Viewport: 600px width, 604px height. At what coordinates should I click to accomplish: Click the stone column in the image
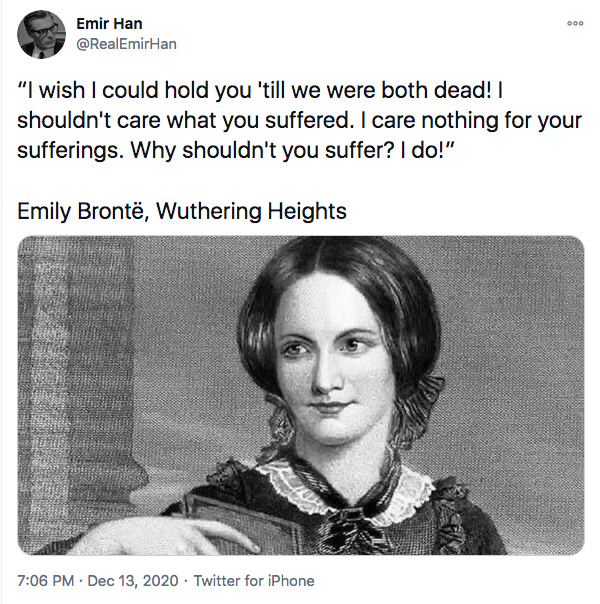(70, 380)
